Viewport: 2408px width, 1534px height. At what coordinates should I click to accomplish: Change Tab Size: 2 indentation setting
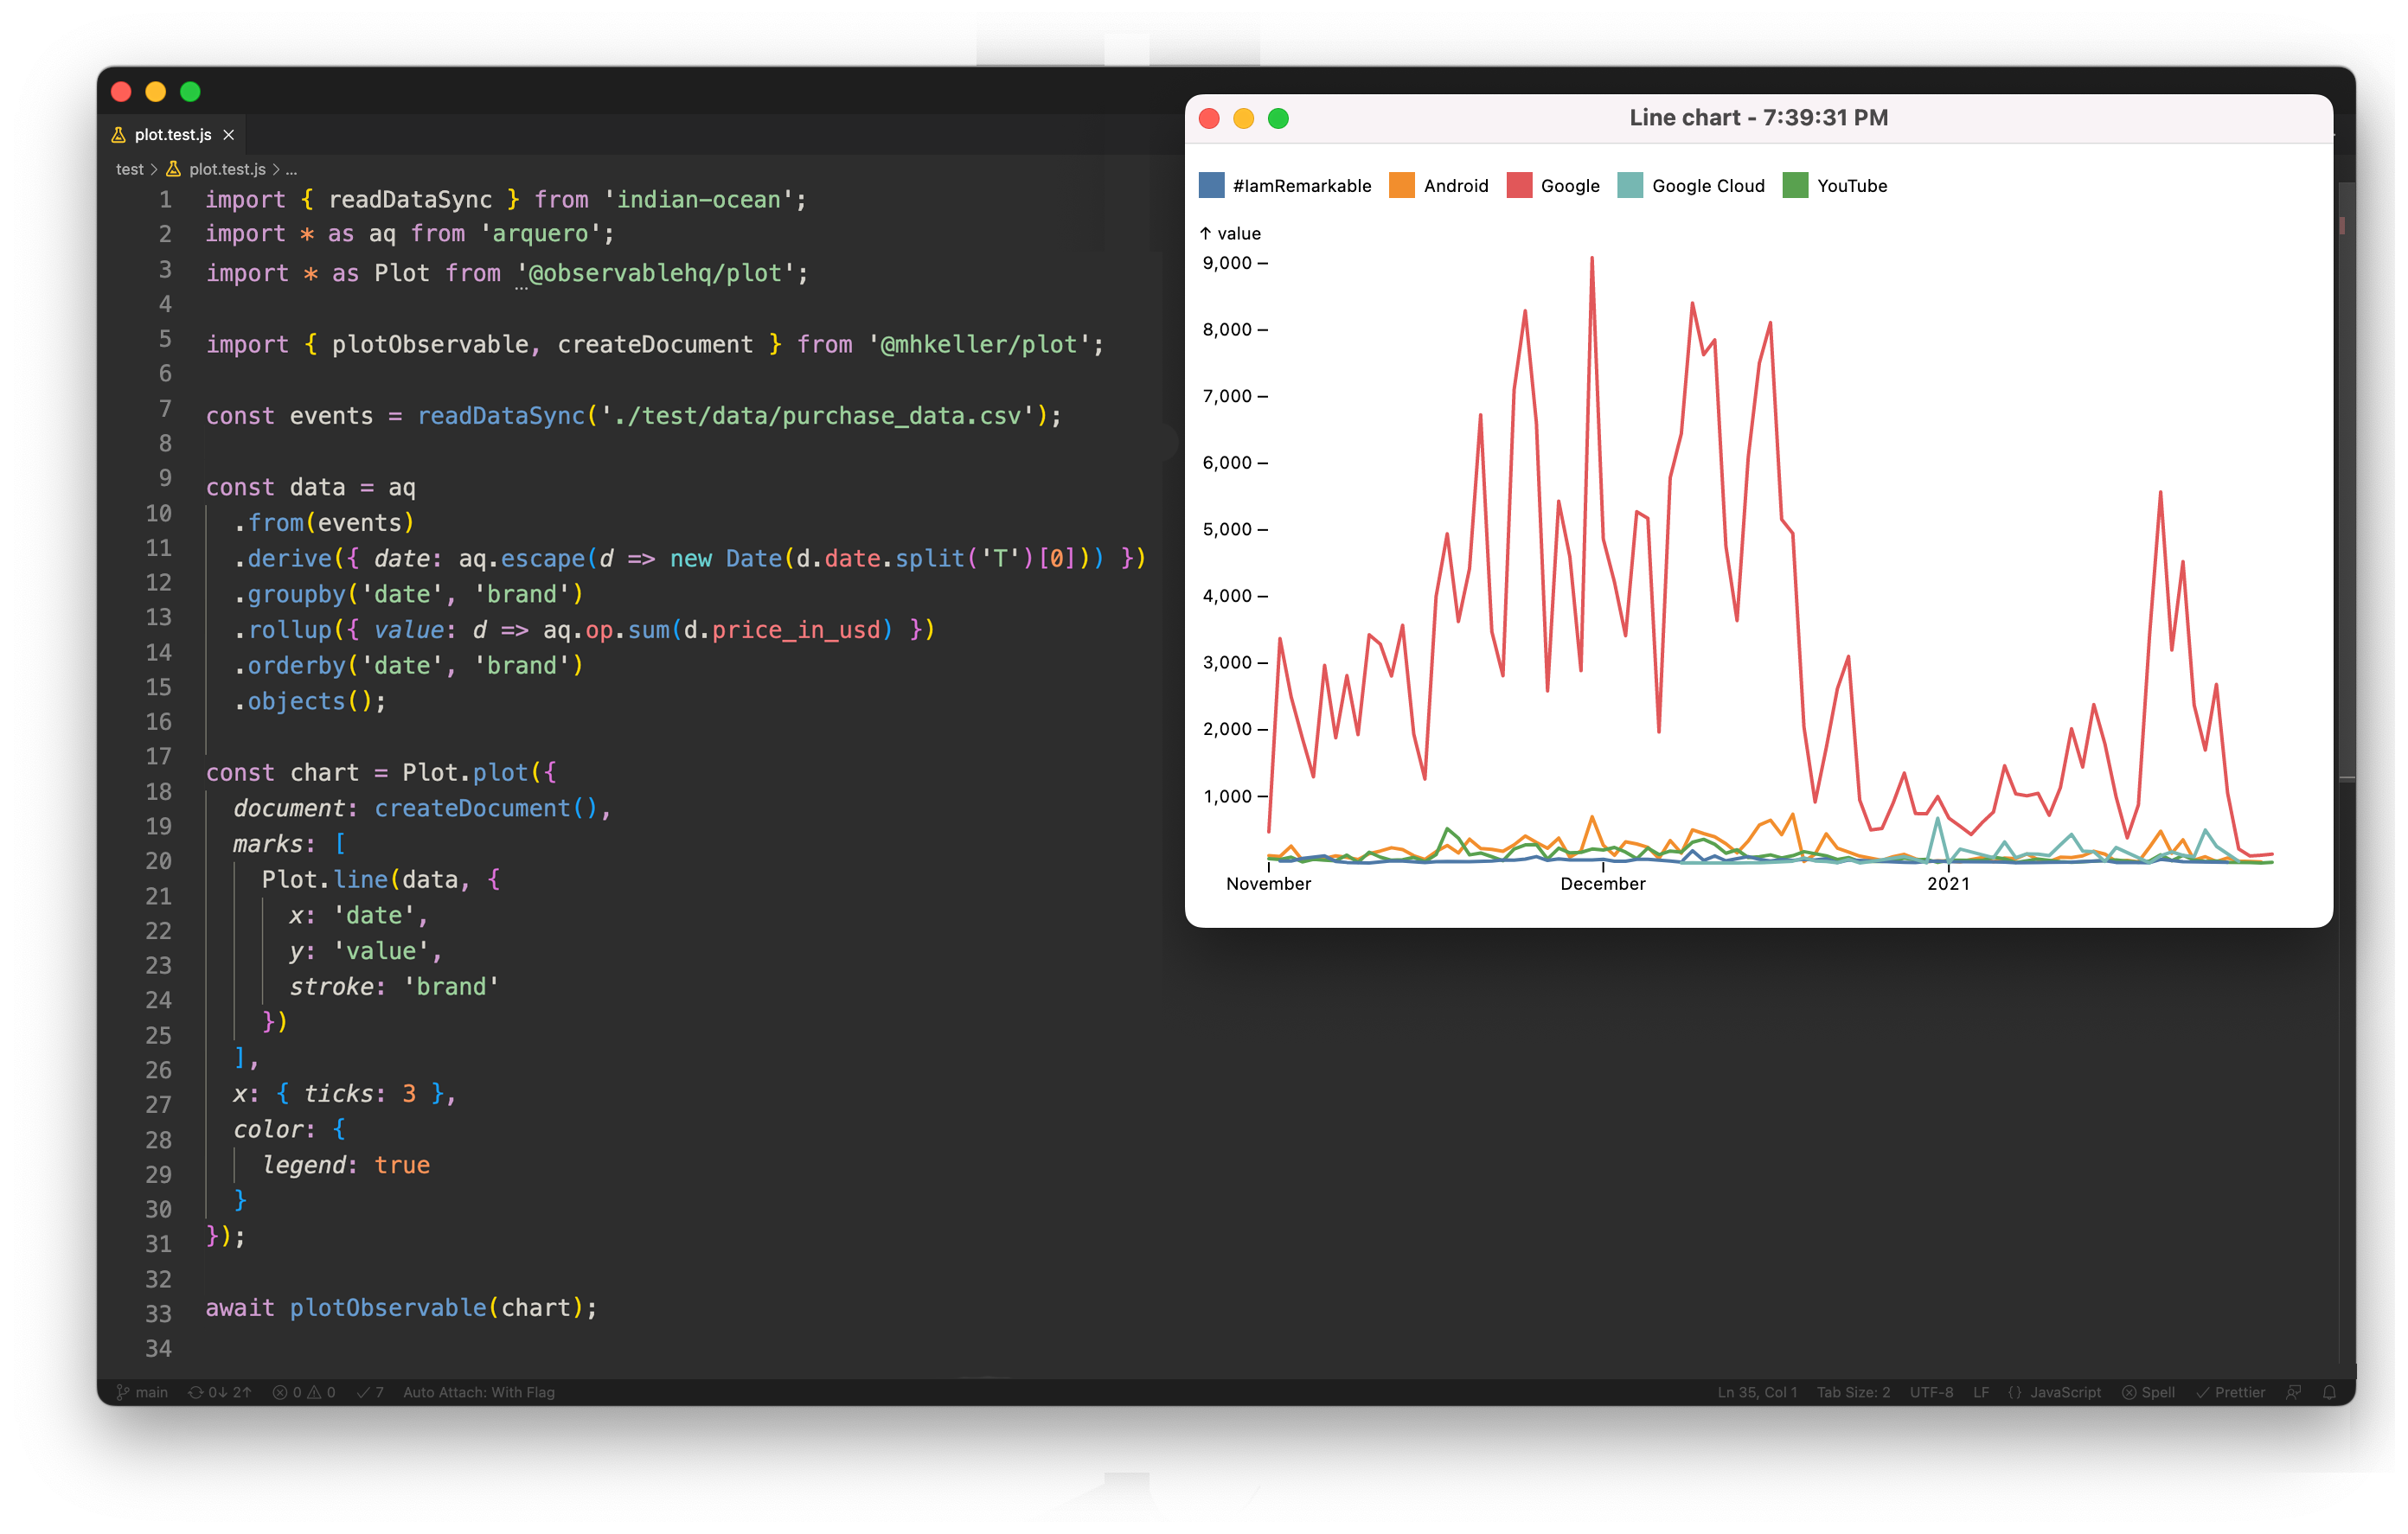[1853, 1392]
